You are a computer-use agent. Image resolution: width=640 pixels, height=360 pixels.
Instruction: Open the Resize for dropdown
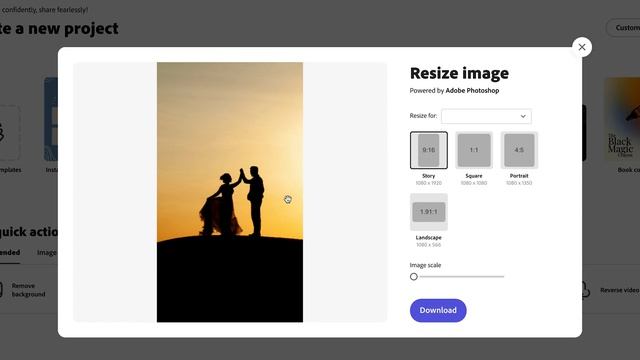[x=486, y=116]
